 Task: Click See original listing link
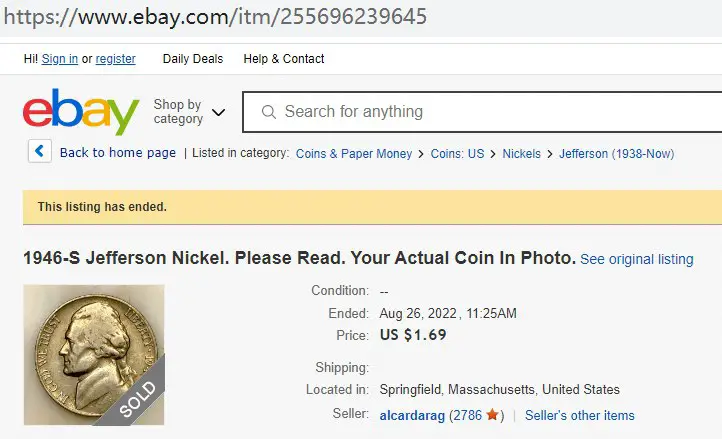(x=637, y=259)
